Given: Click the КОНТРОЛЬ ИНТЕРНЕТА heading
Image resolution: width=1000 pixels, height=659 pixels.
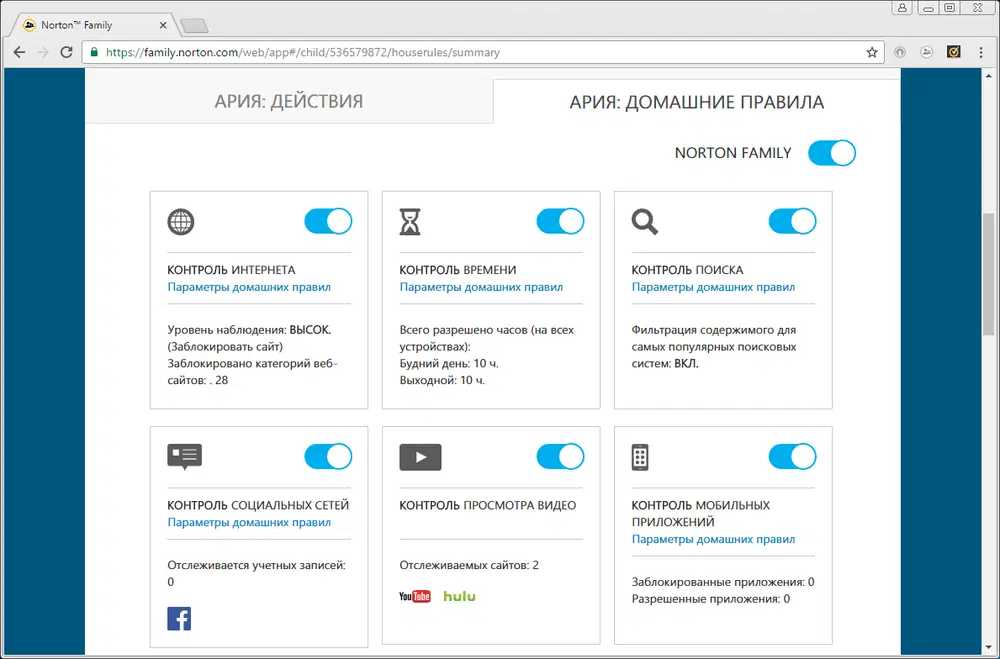Looking at the screenshot, I should click(231, 270).
